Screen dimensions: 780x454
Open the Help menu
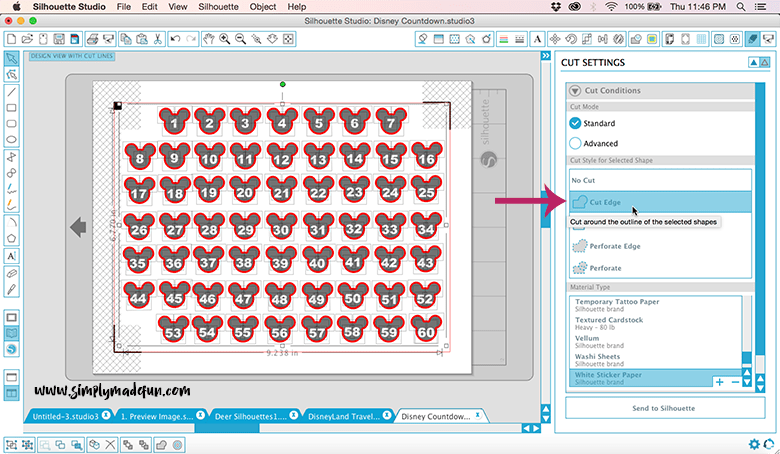click(x=296, y=7)
